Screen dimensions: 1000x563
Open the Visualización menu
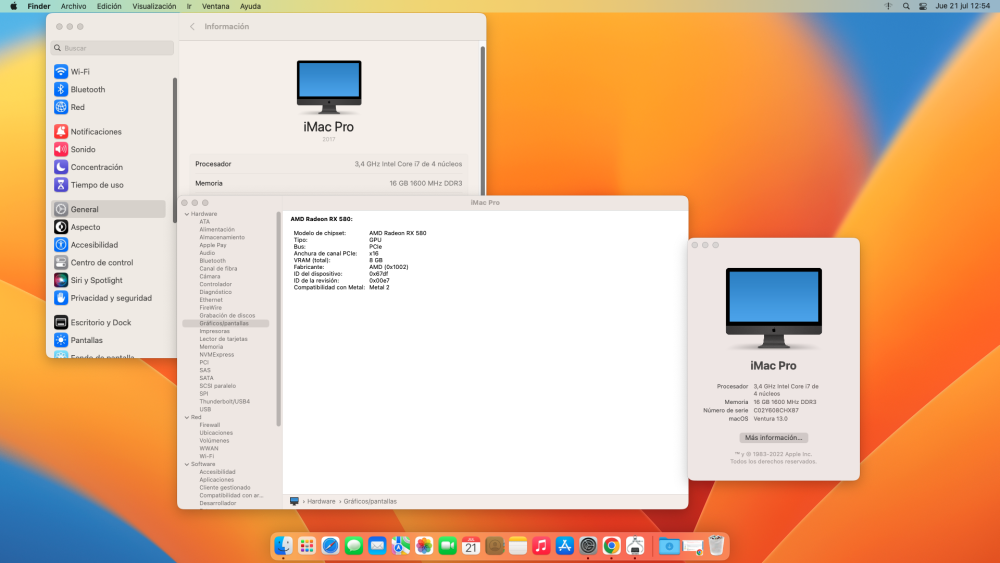click(x=154, y=6)
